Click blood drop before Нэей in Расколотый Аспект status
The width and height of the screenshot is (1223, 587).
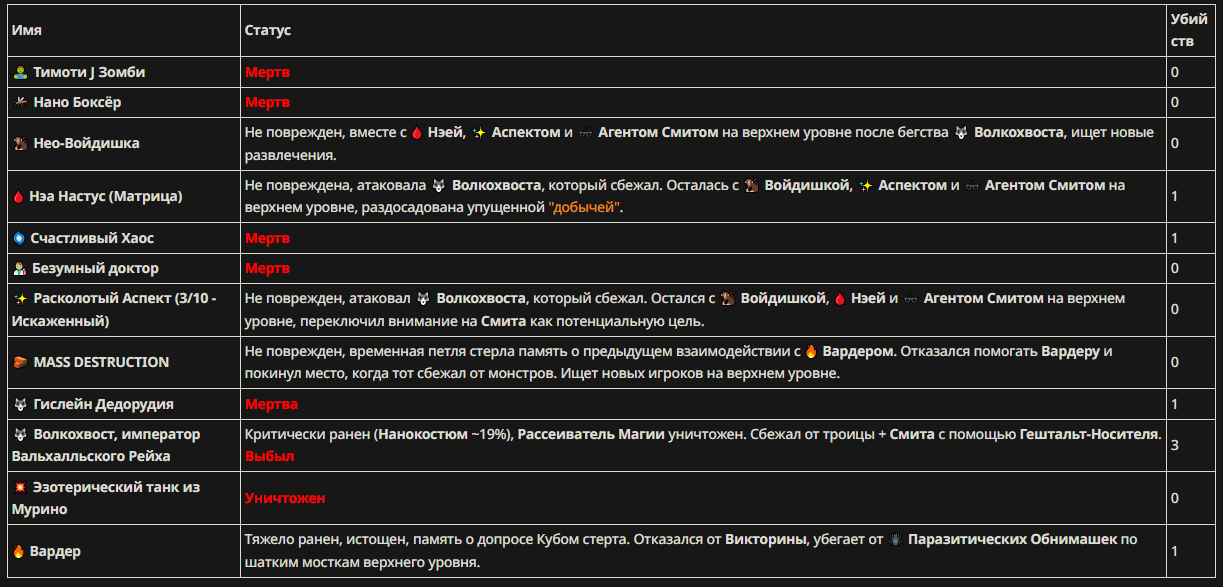(840, 299)
